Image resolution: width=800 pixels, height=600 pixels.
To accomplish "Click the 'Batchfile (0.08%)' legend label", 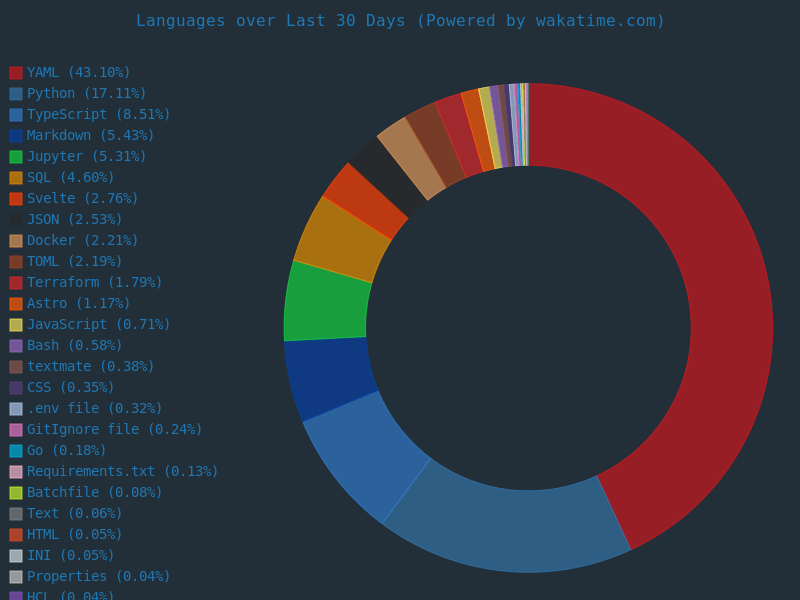I will [94, 492].
